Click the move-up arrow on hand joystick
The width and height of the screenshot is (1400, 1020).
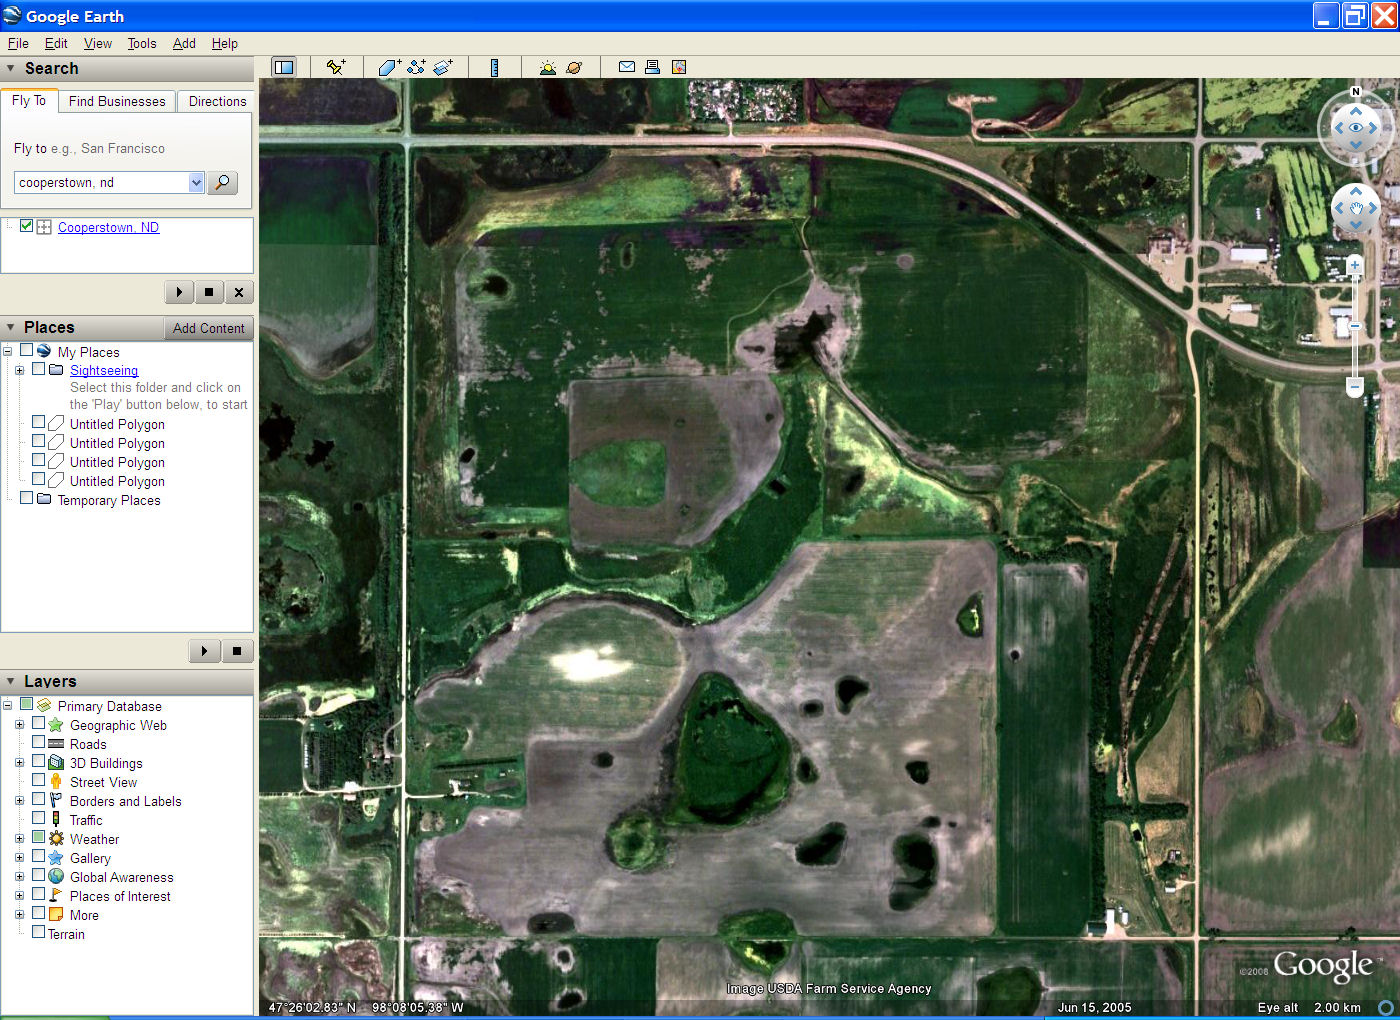coord(1356,190)
